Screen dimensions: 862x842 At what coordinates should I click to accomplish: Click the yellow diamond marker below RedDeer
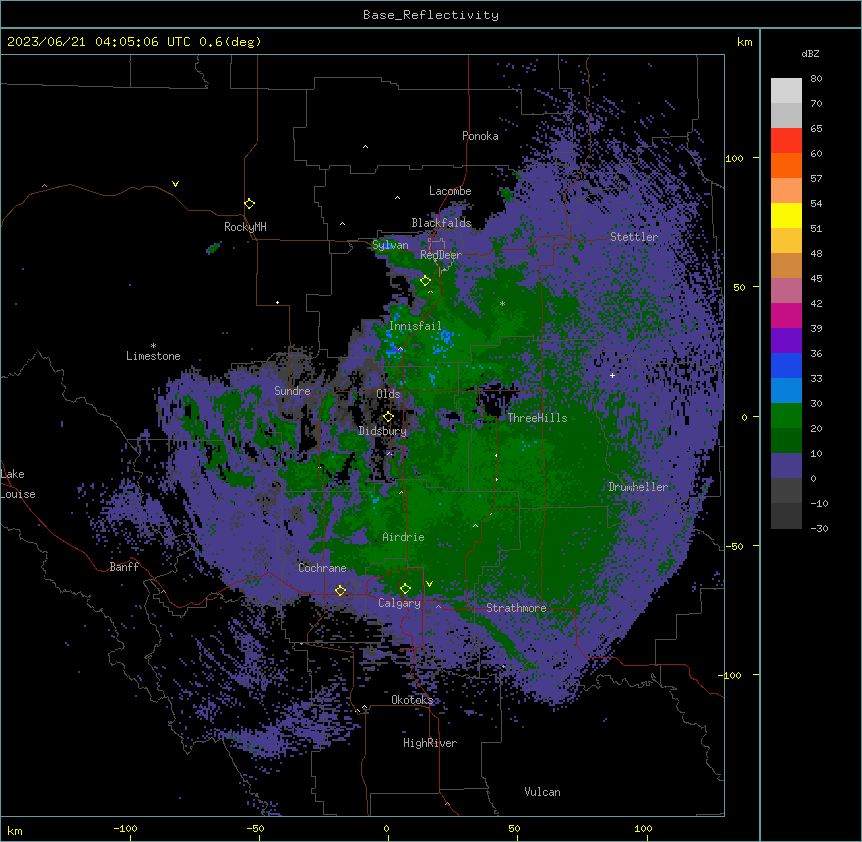[425, 281]
